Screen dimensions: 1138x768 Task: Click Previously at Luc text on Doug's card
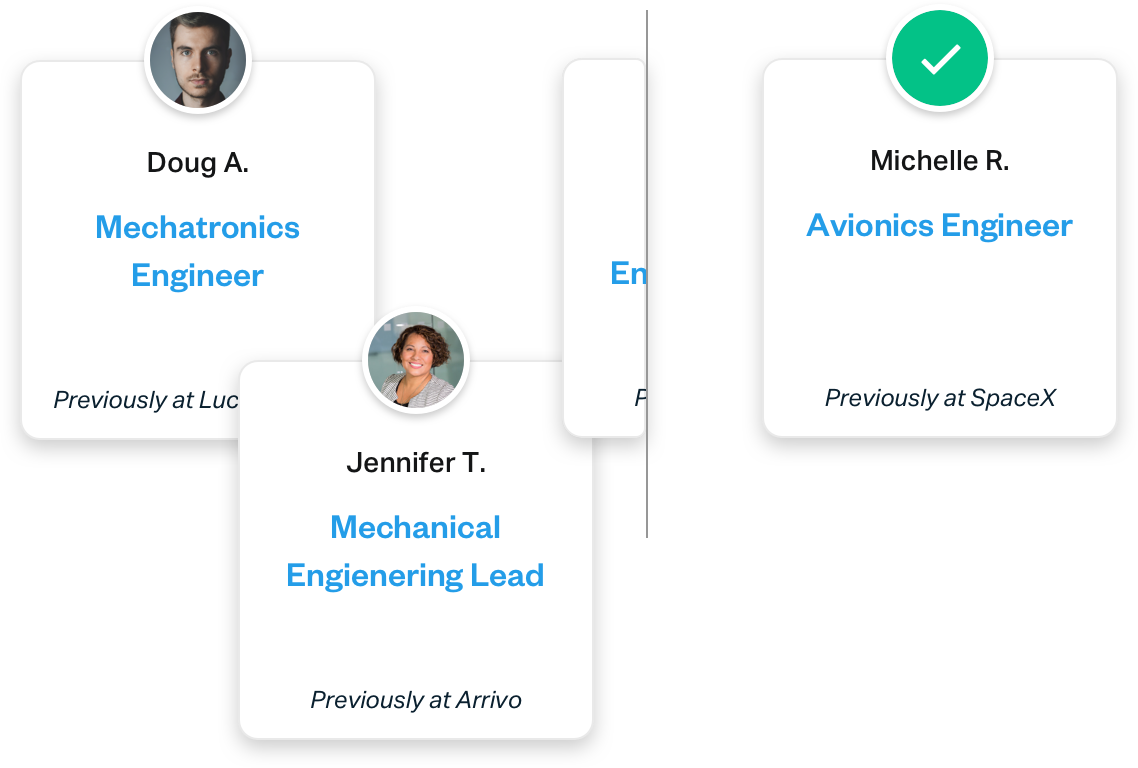pos(146,400)
